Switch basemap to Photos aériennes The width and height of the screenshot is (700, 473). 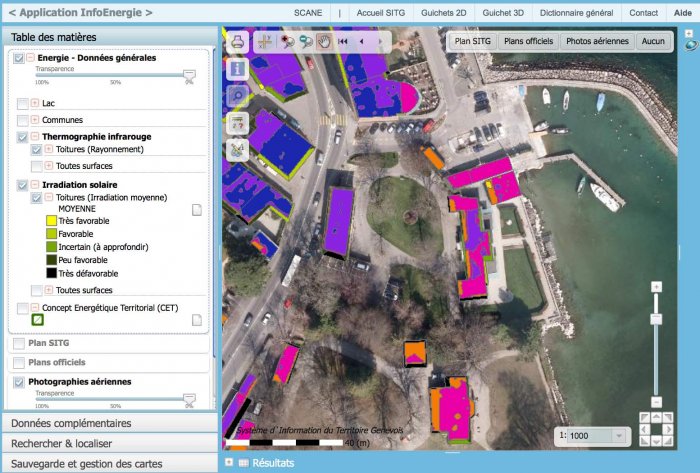pos(597,41)
